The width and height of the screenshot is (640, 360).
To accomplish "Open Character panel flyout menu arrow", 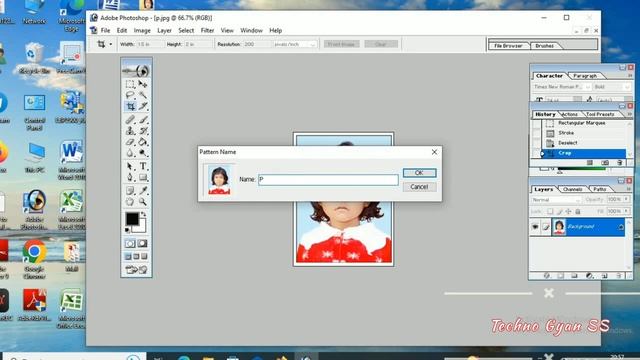I will coord(630,76).
